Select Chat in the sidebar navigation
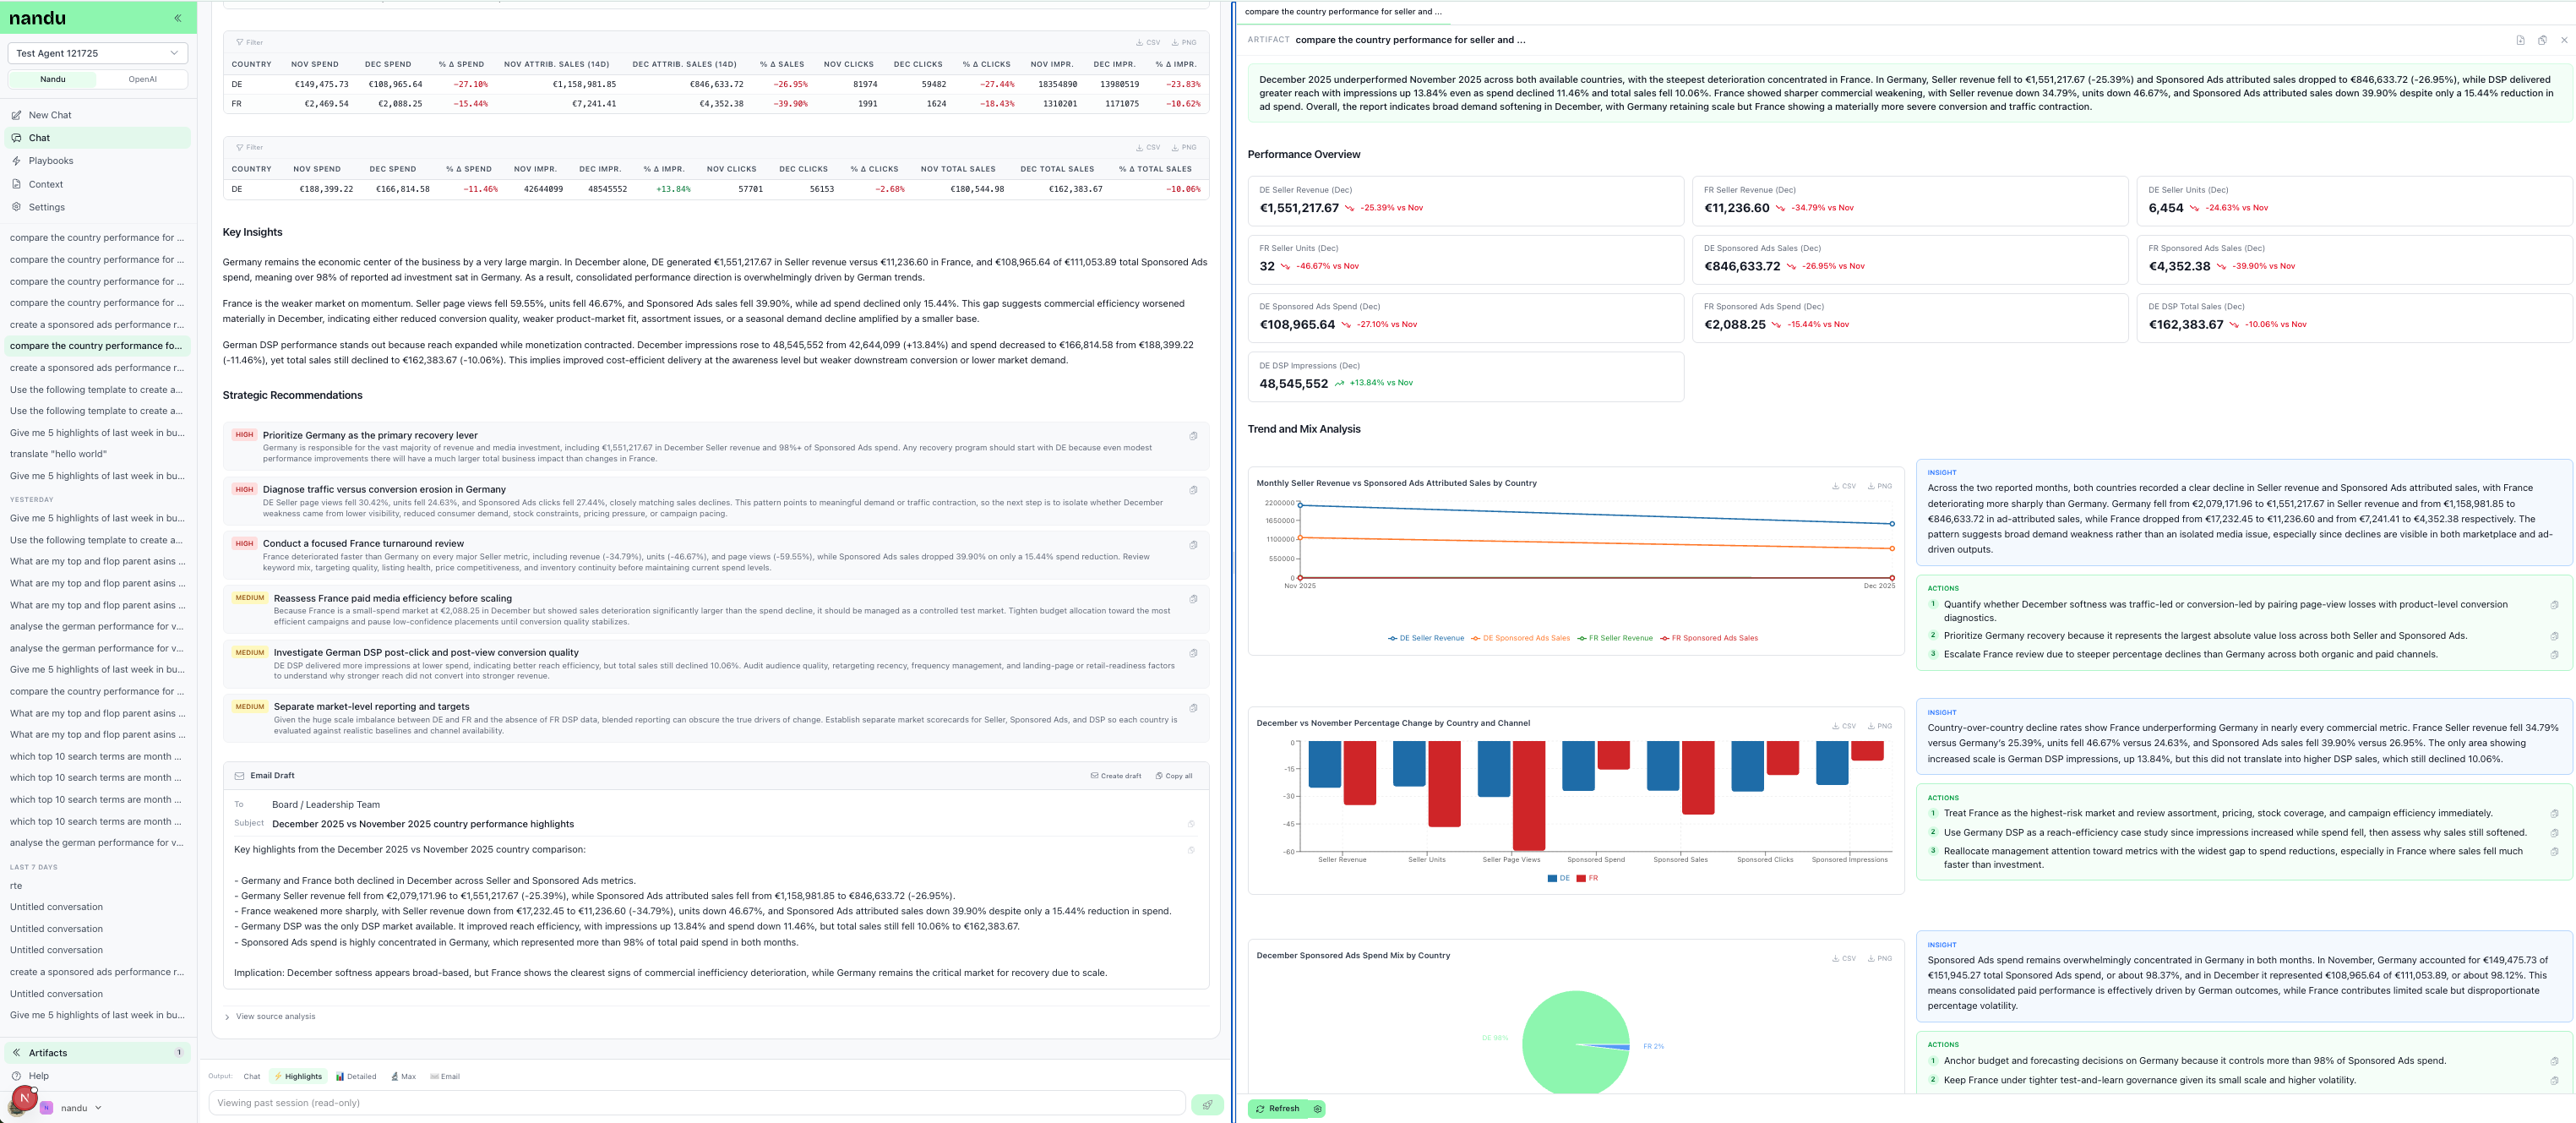The width and height of the screenshot is (2576, 1123). (x=39, y=138)
